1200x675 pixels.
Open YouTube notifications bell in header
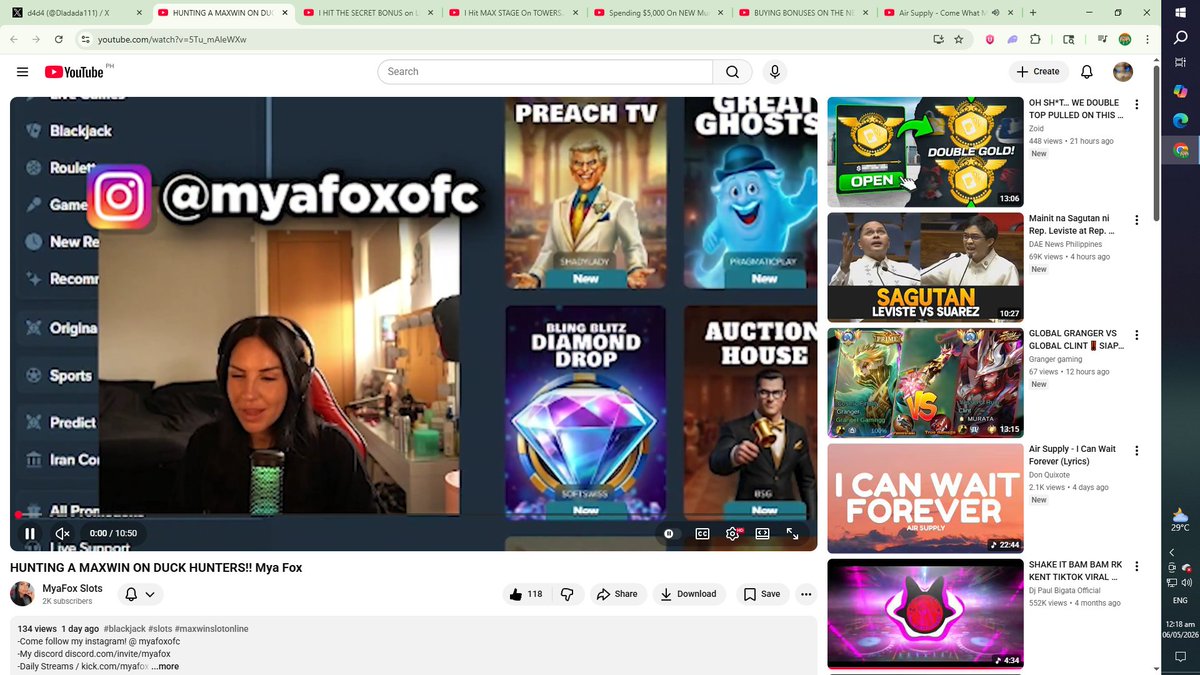click(1087, 72)
